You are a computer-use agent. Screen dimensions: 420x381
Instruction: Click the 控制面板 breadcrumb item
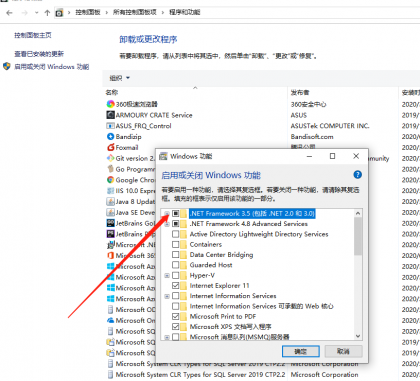(x=88, y=12)
